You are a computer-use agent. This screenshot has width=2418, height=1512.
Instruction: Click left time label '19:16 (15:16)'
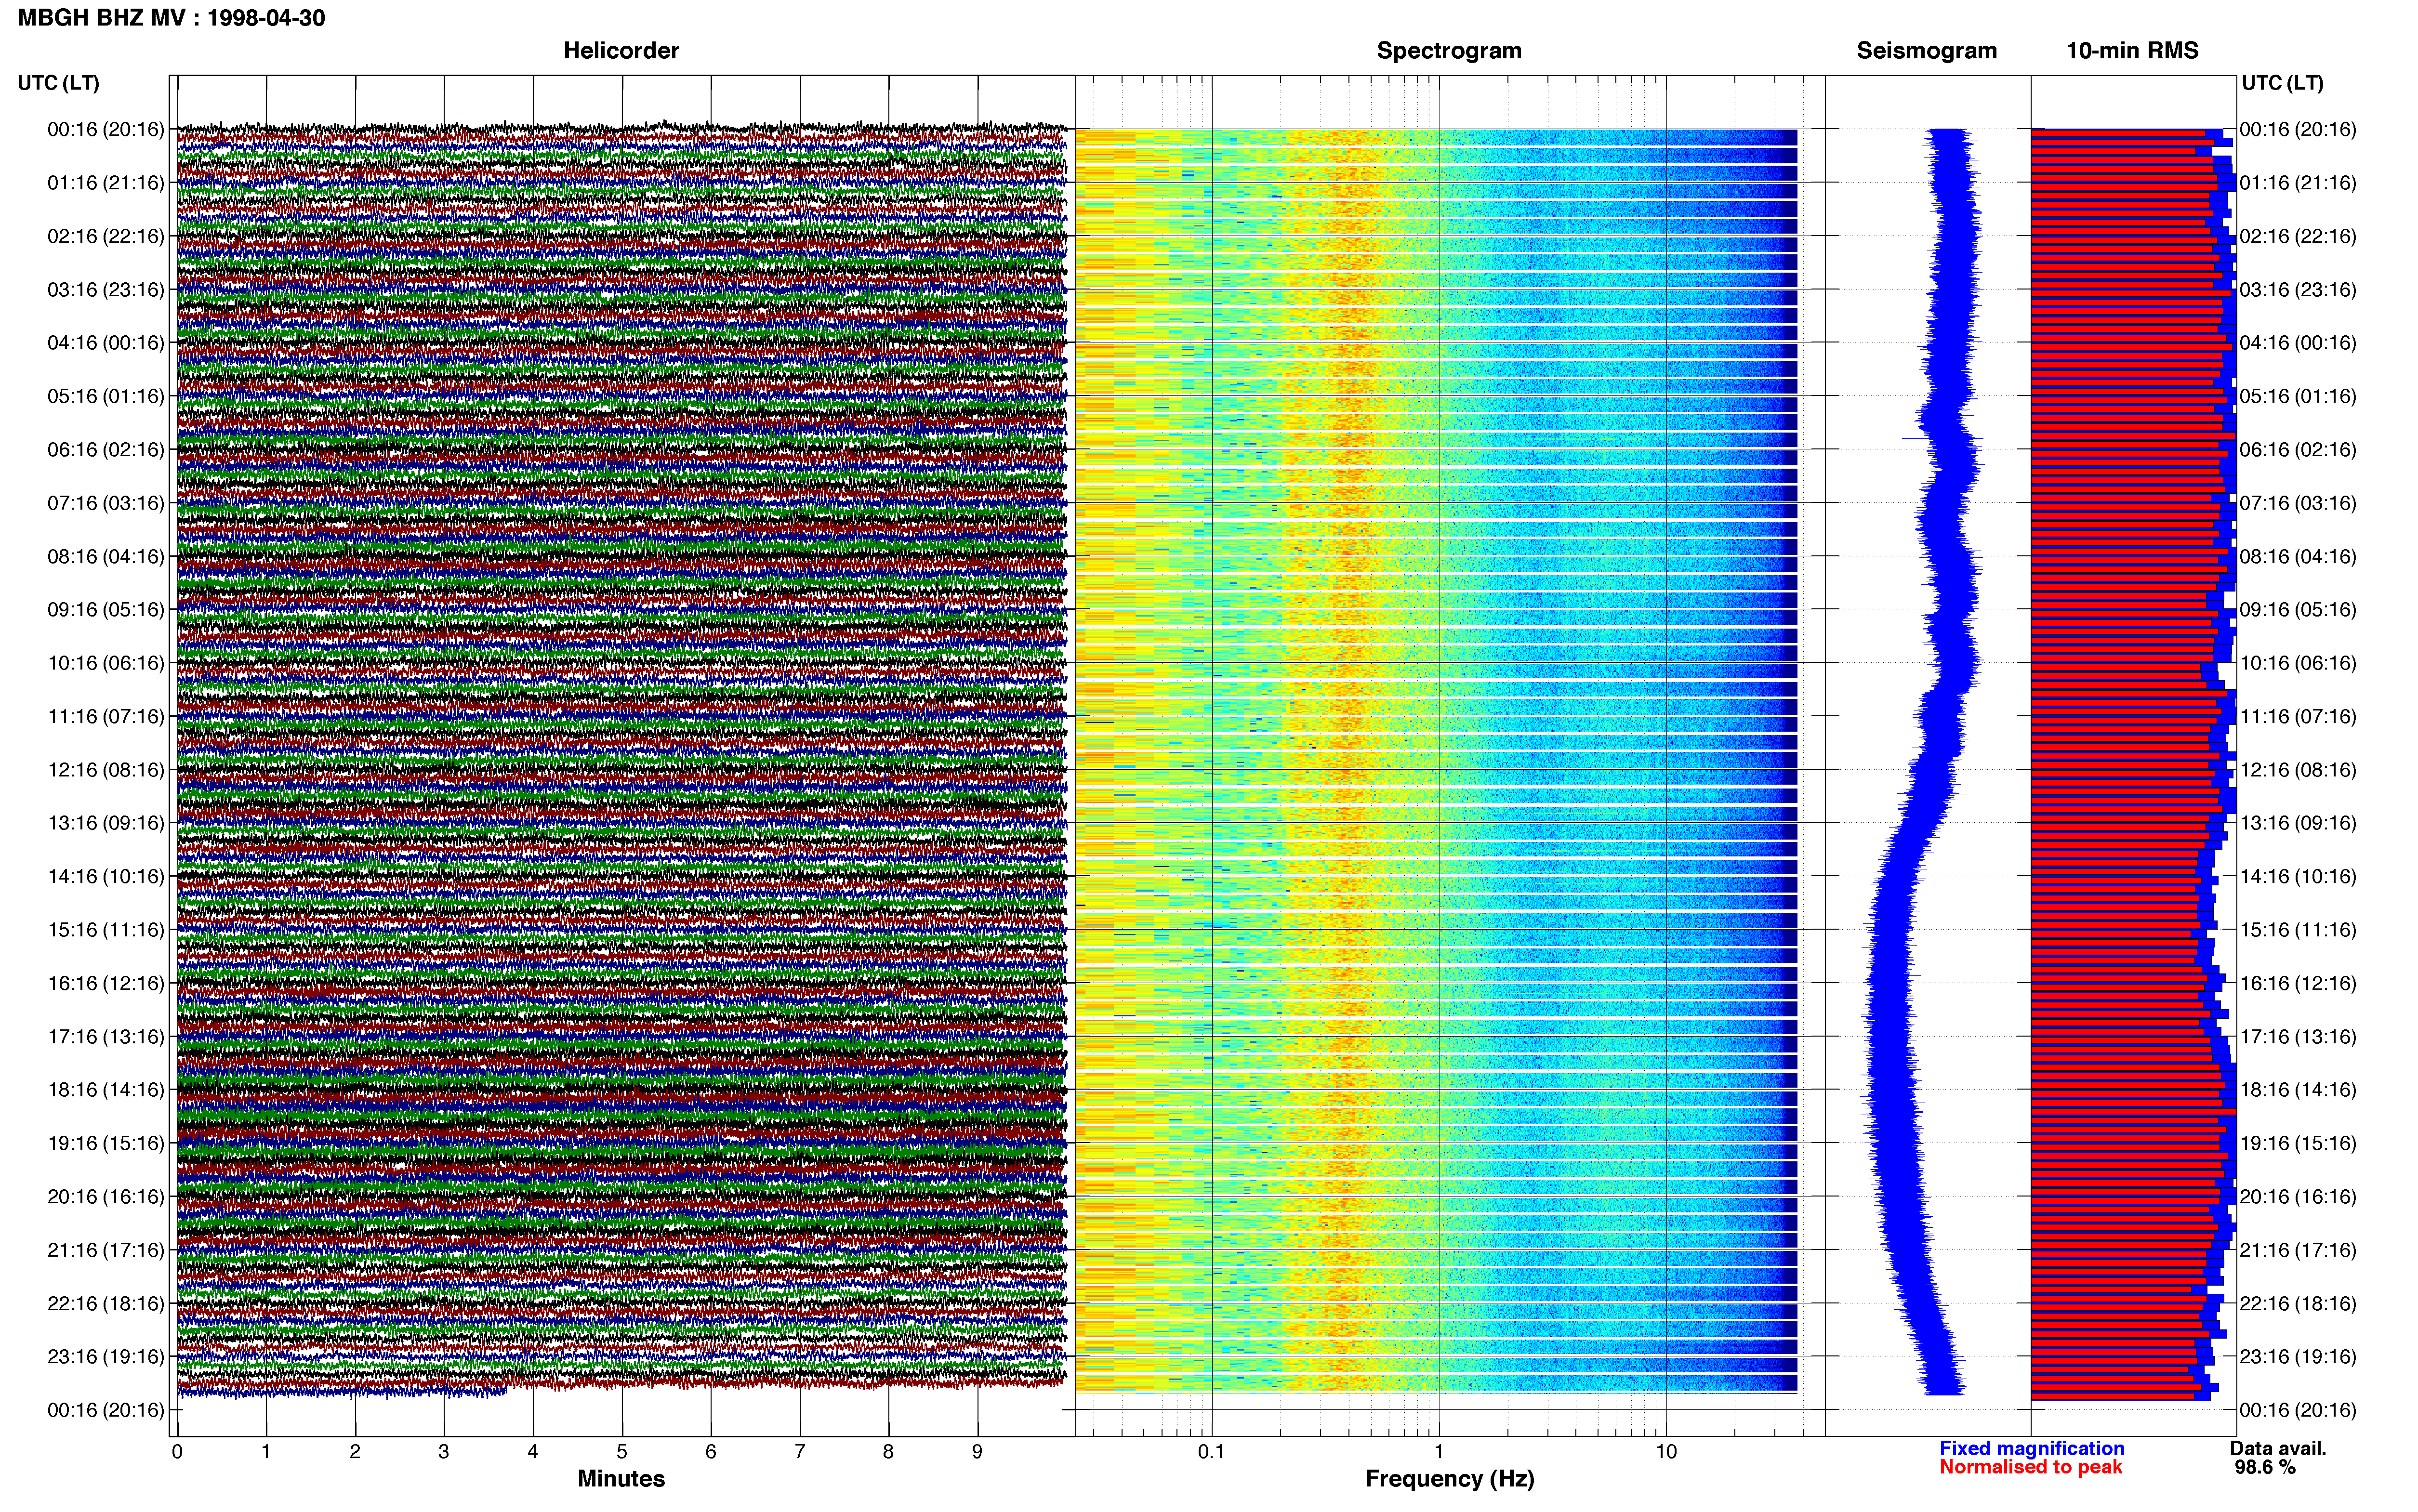106,1143
